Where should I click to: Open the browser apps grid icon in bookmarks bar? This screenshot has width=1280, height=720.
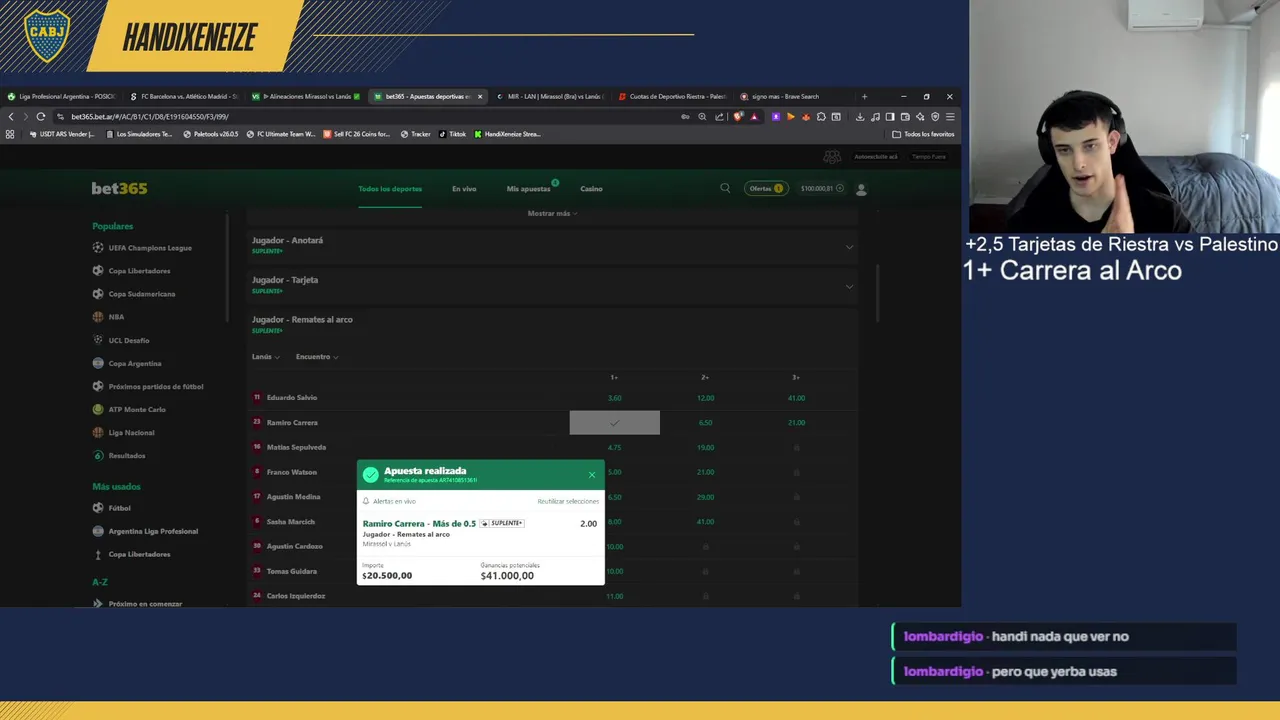[x=10, y=134]
